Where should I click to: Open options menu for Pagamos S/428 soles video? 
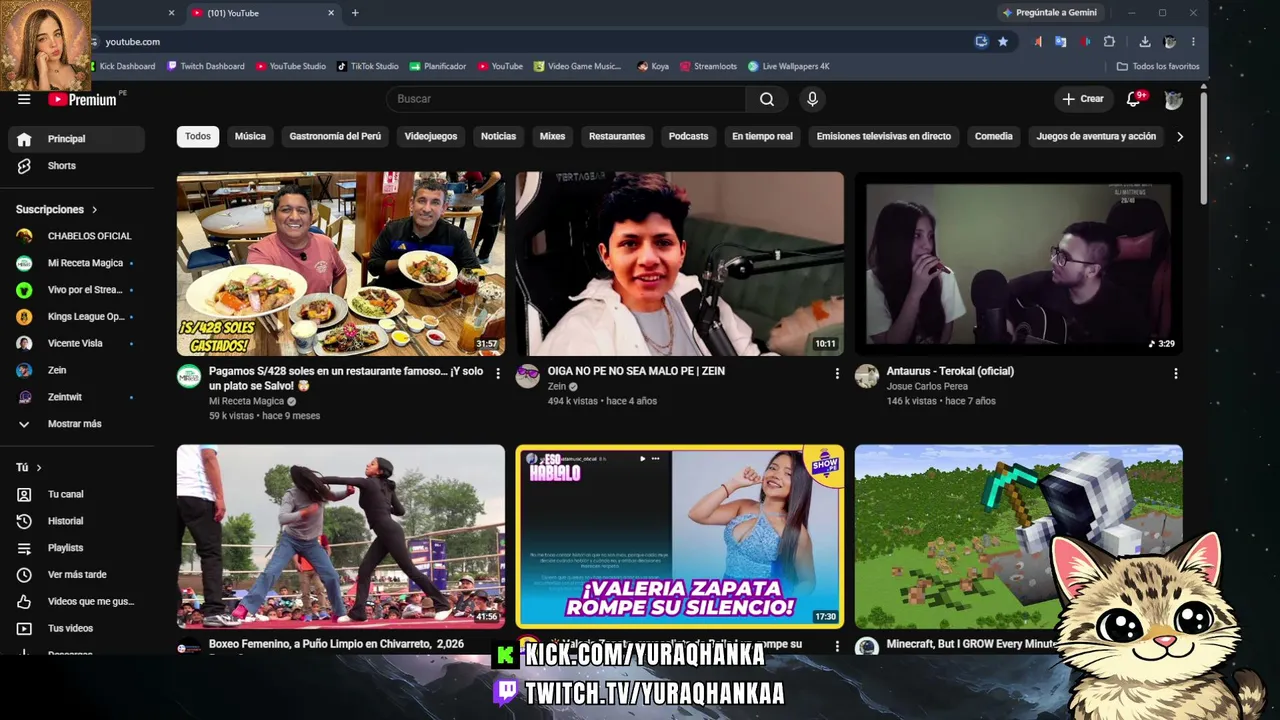[x=498, y=374]
